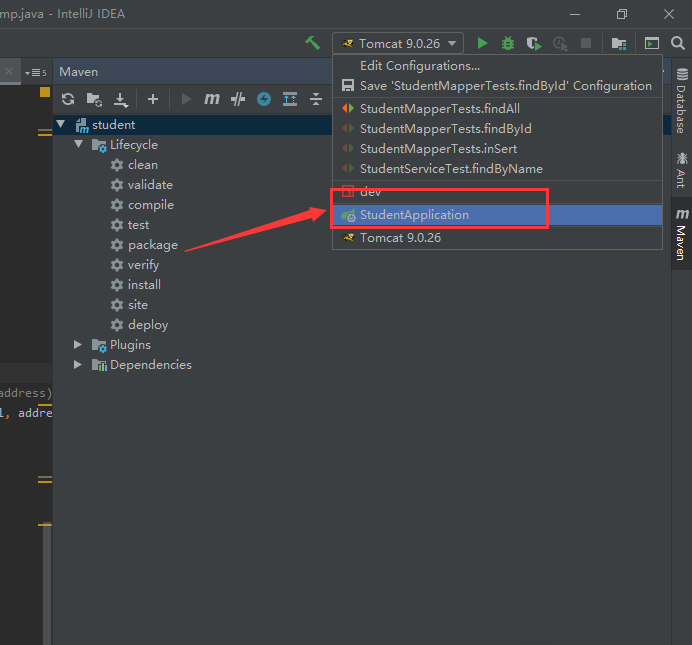Choose Edit Configurations... from the dropdown menu
The image size is (692, 645).
[x=497, y=66]
